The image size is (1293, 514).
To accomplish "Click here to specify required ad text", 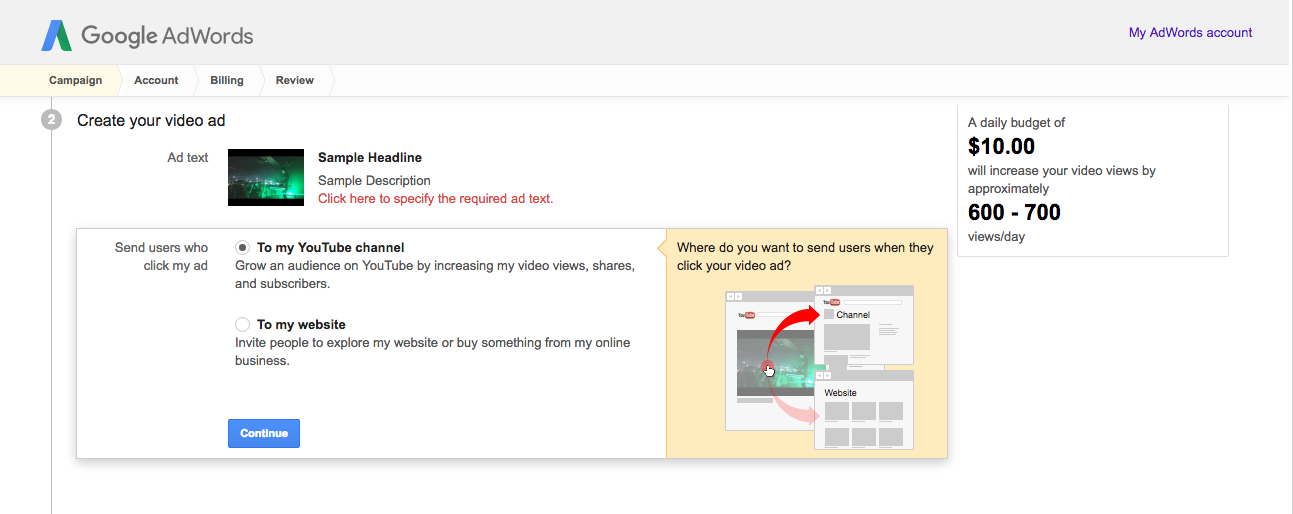I will 435,198.
